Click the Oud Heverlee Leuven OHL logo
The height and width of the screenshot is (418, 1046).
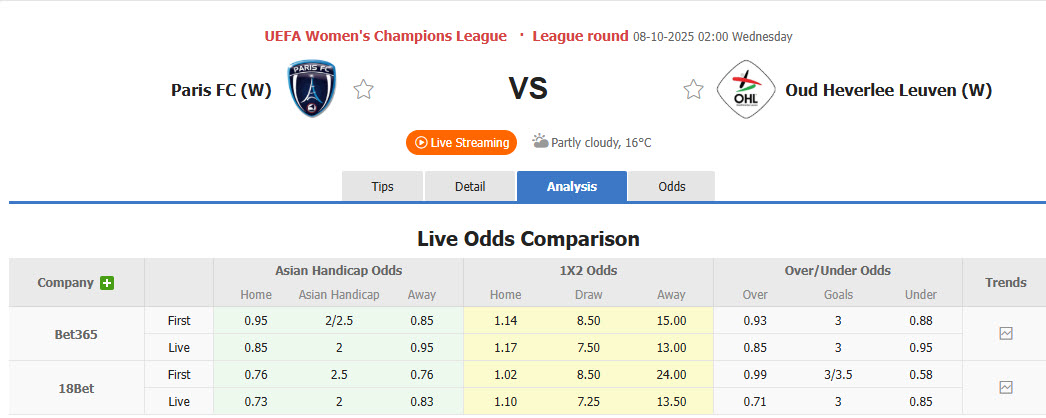(740, 90)
